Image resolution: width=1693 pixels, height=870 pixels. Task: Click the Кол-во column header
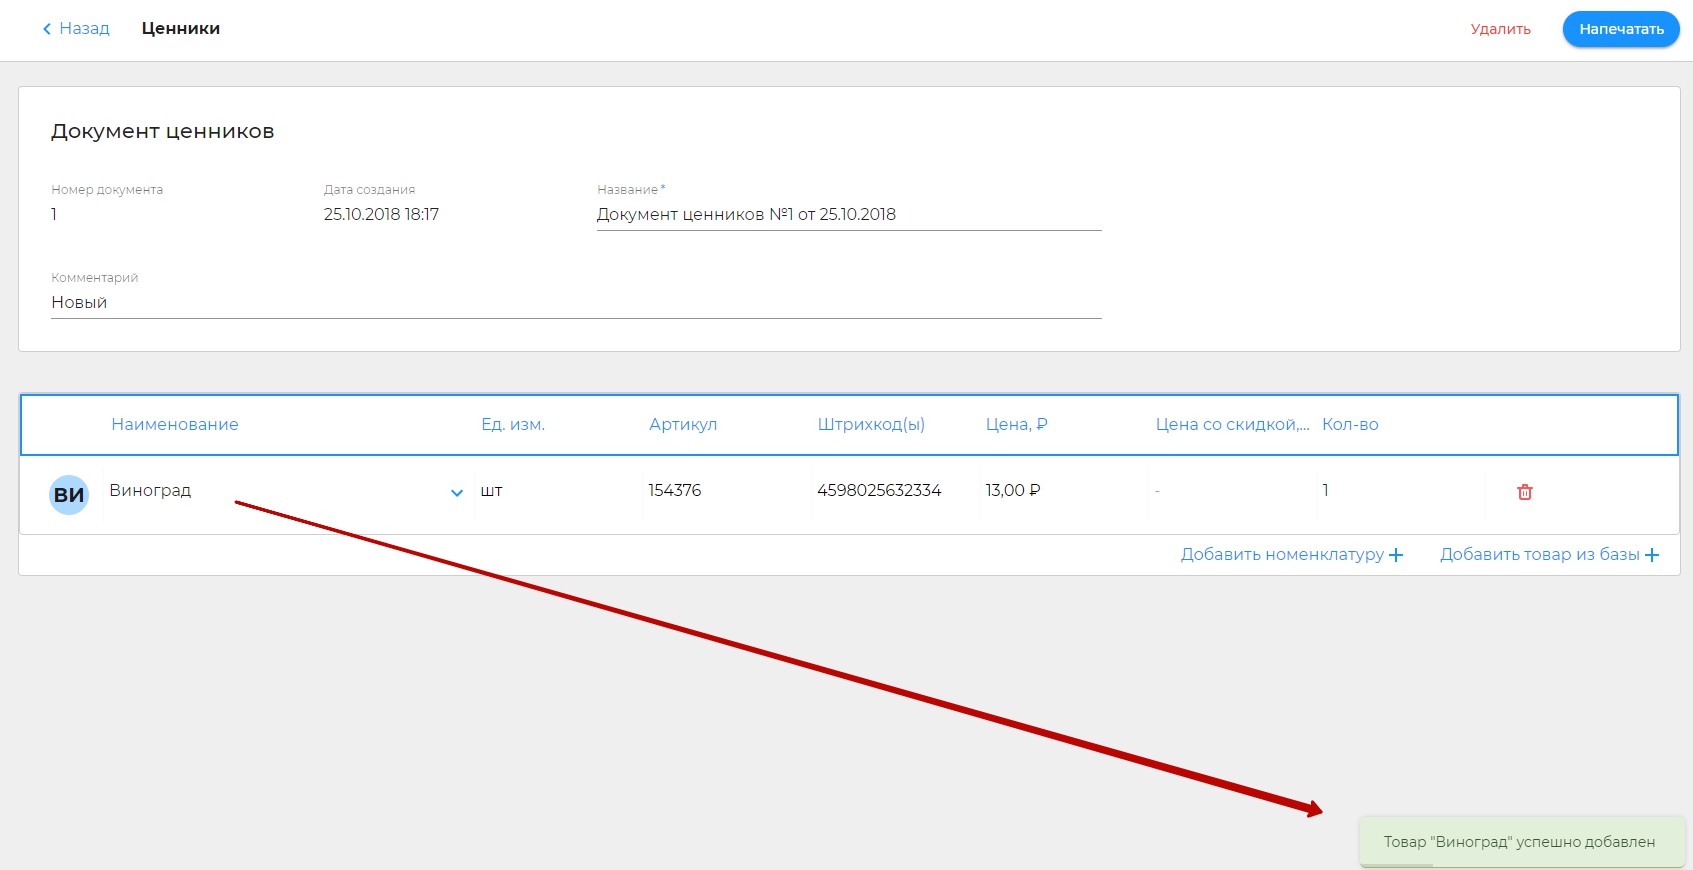(1350, 424)
